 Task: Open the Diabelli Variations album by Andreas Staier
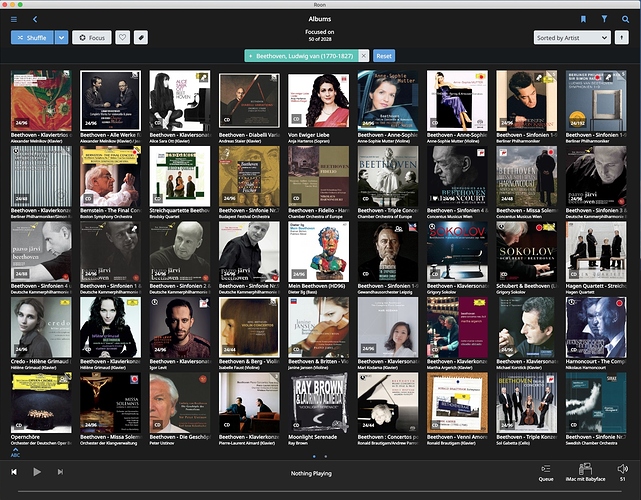249,101
